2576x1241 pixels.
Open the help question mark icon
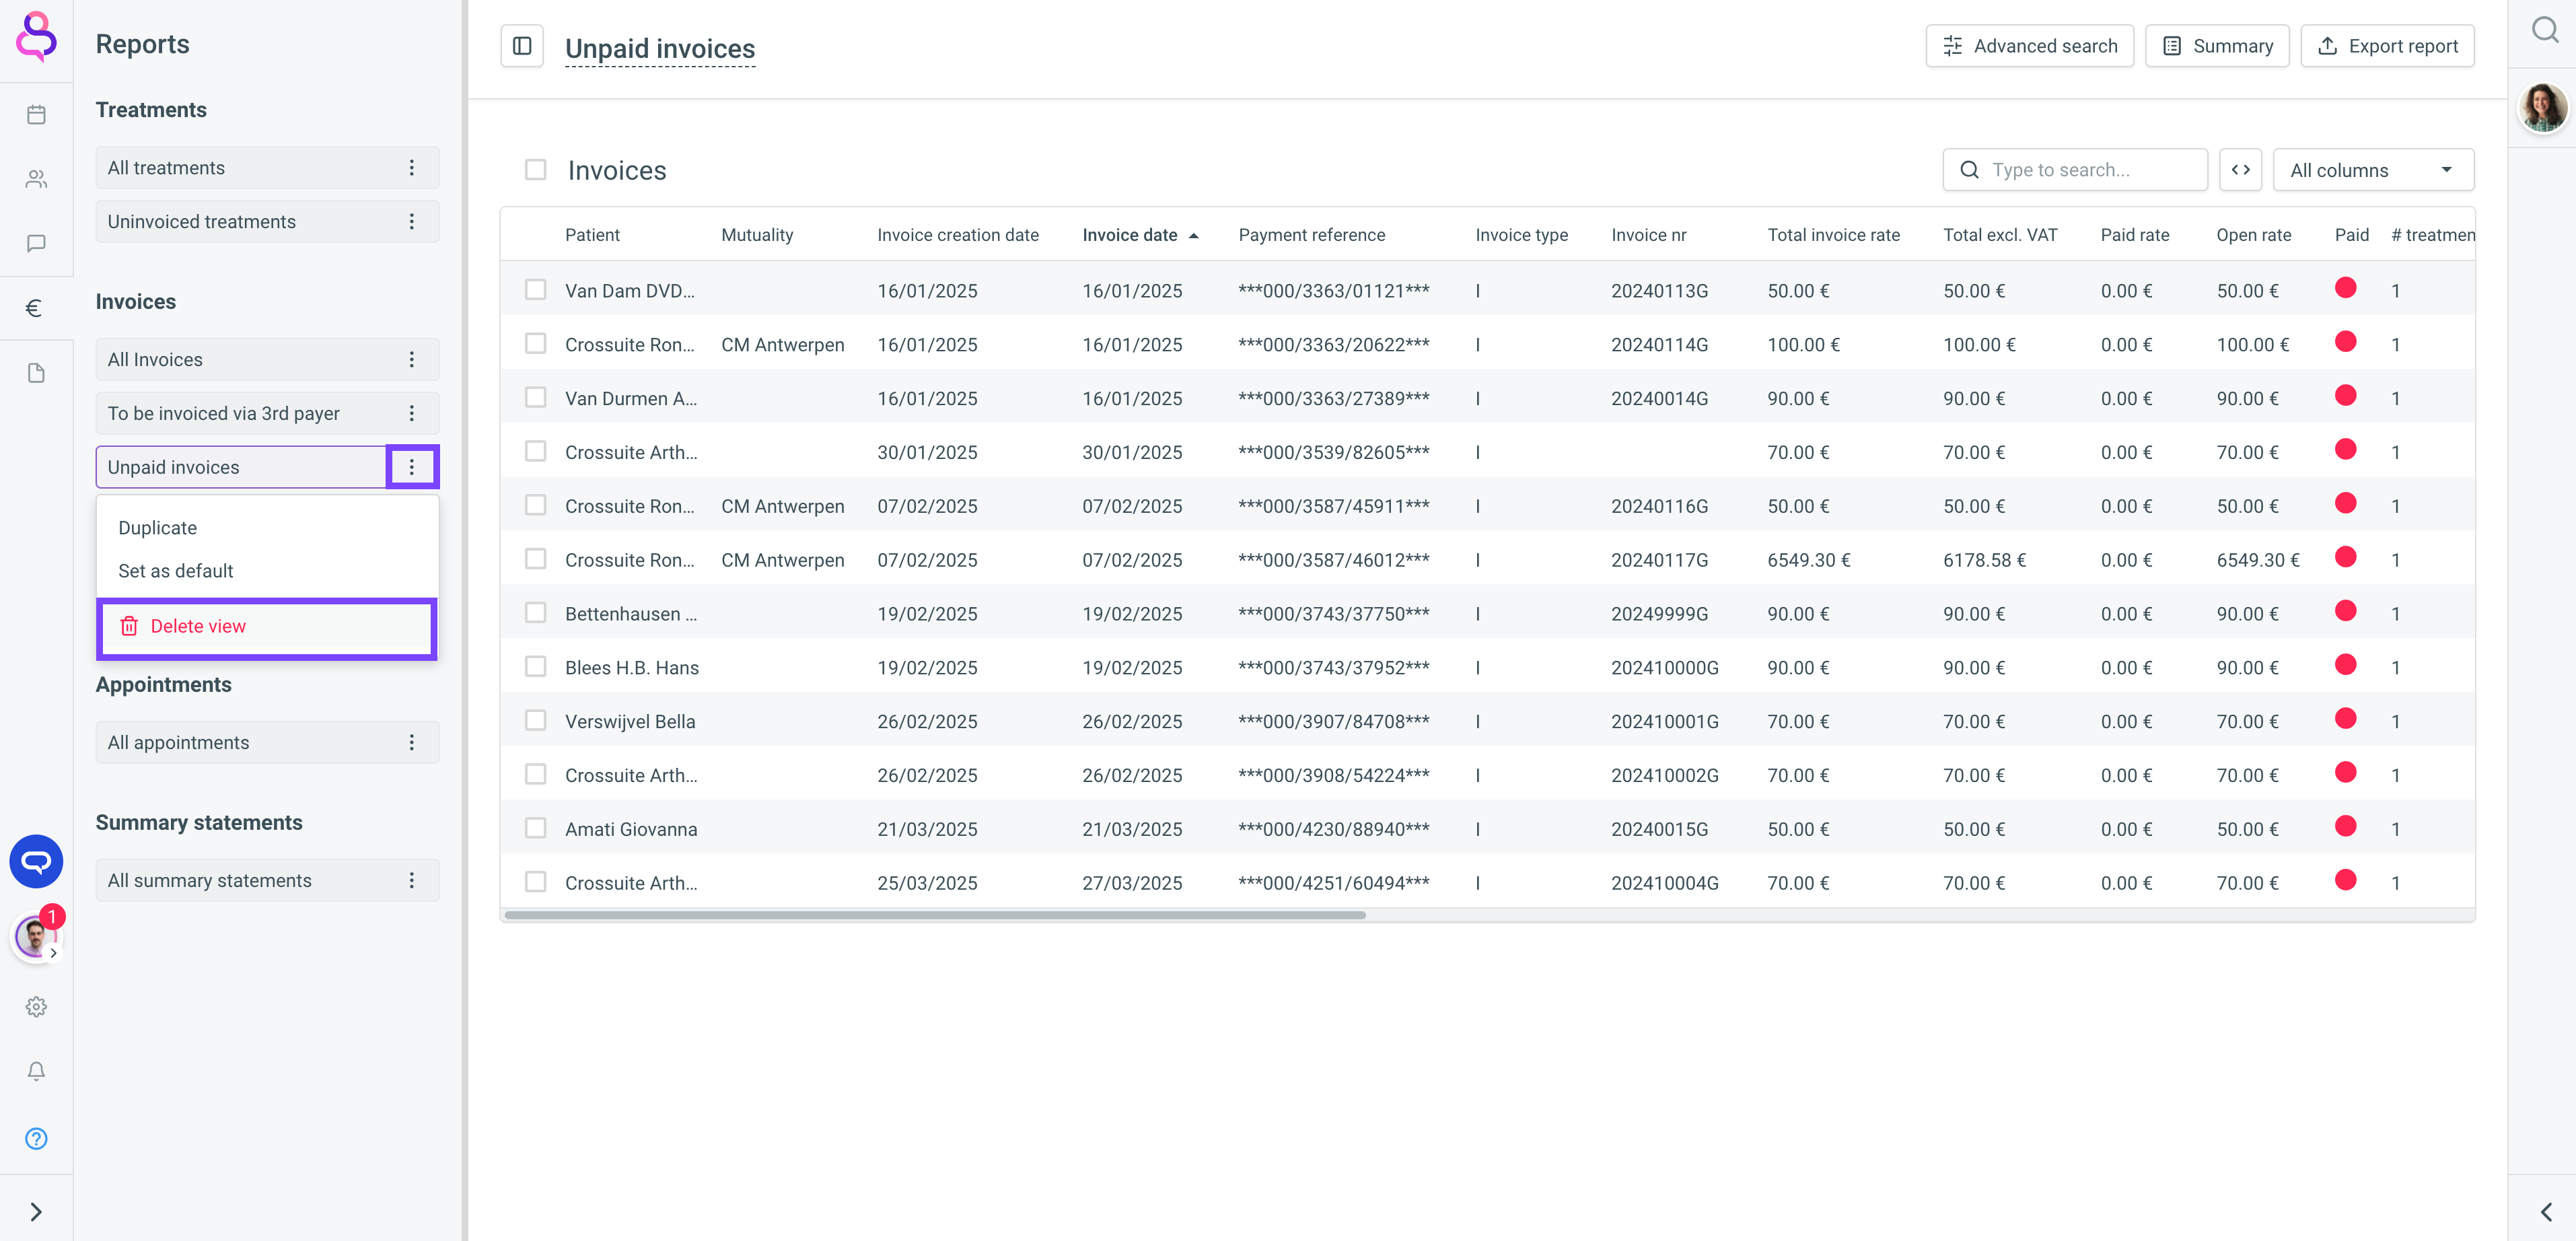pos(36,1138)
